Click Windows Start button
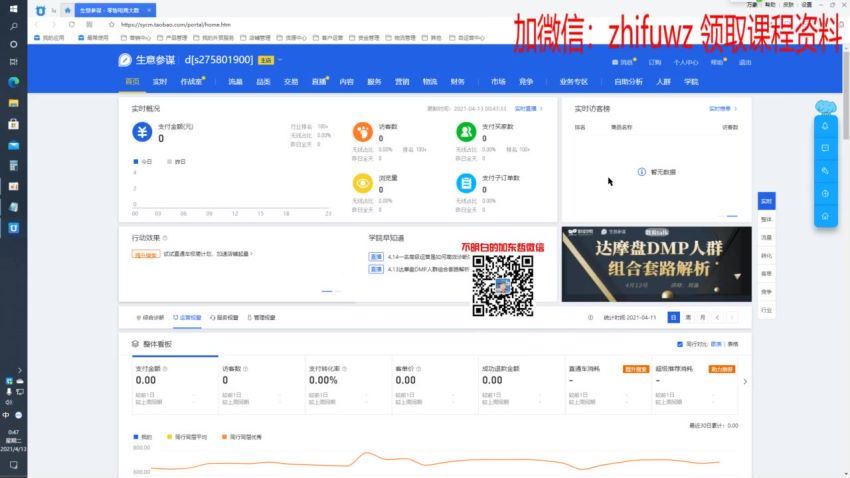 [x=14, y=8]
